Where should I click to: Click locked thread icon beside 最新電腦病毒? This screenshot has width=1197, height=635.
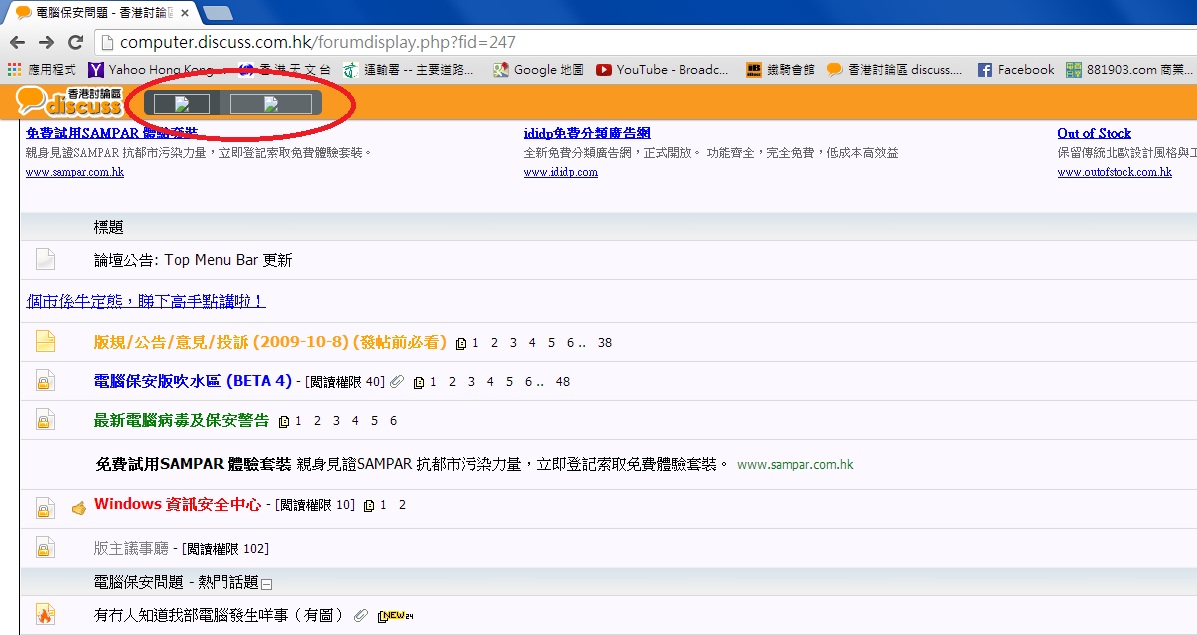pyautogui.click(x=45, y=420)
